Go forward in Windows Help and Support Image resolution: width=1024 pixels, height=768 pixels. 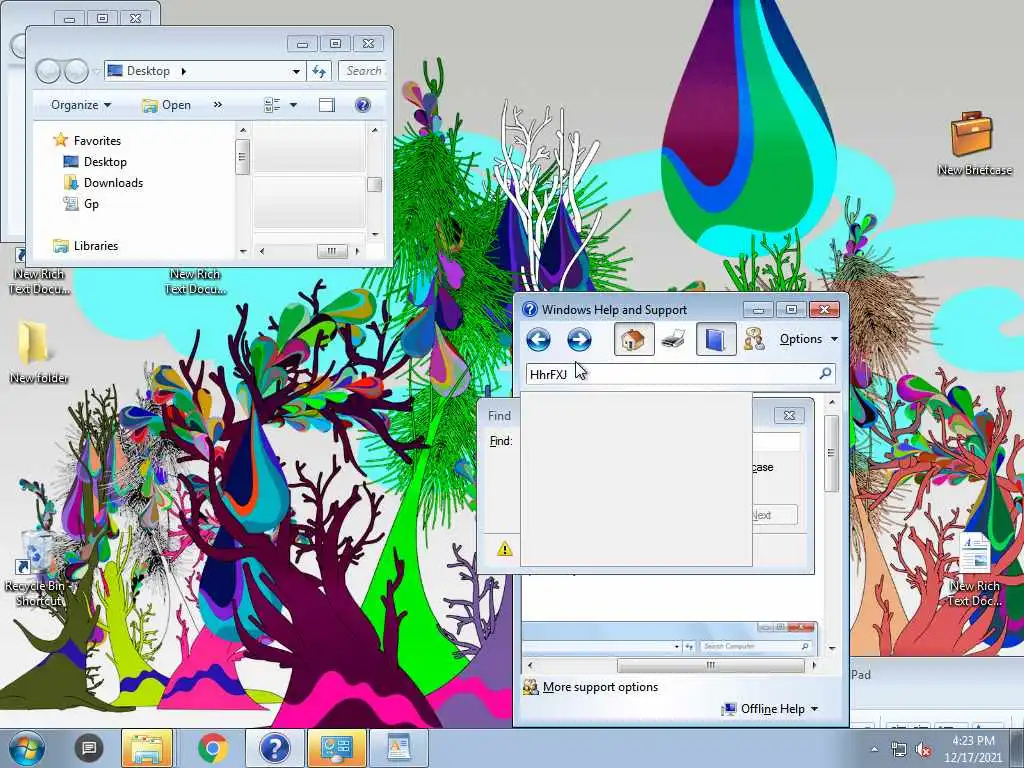tap(579, 340)
